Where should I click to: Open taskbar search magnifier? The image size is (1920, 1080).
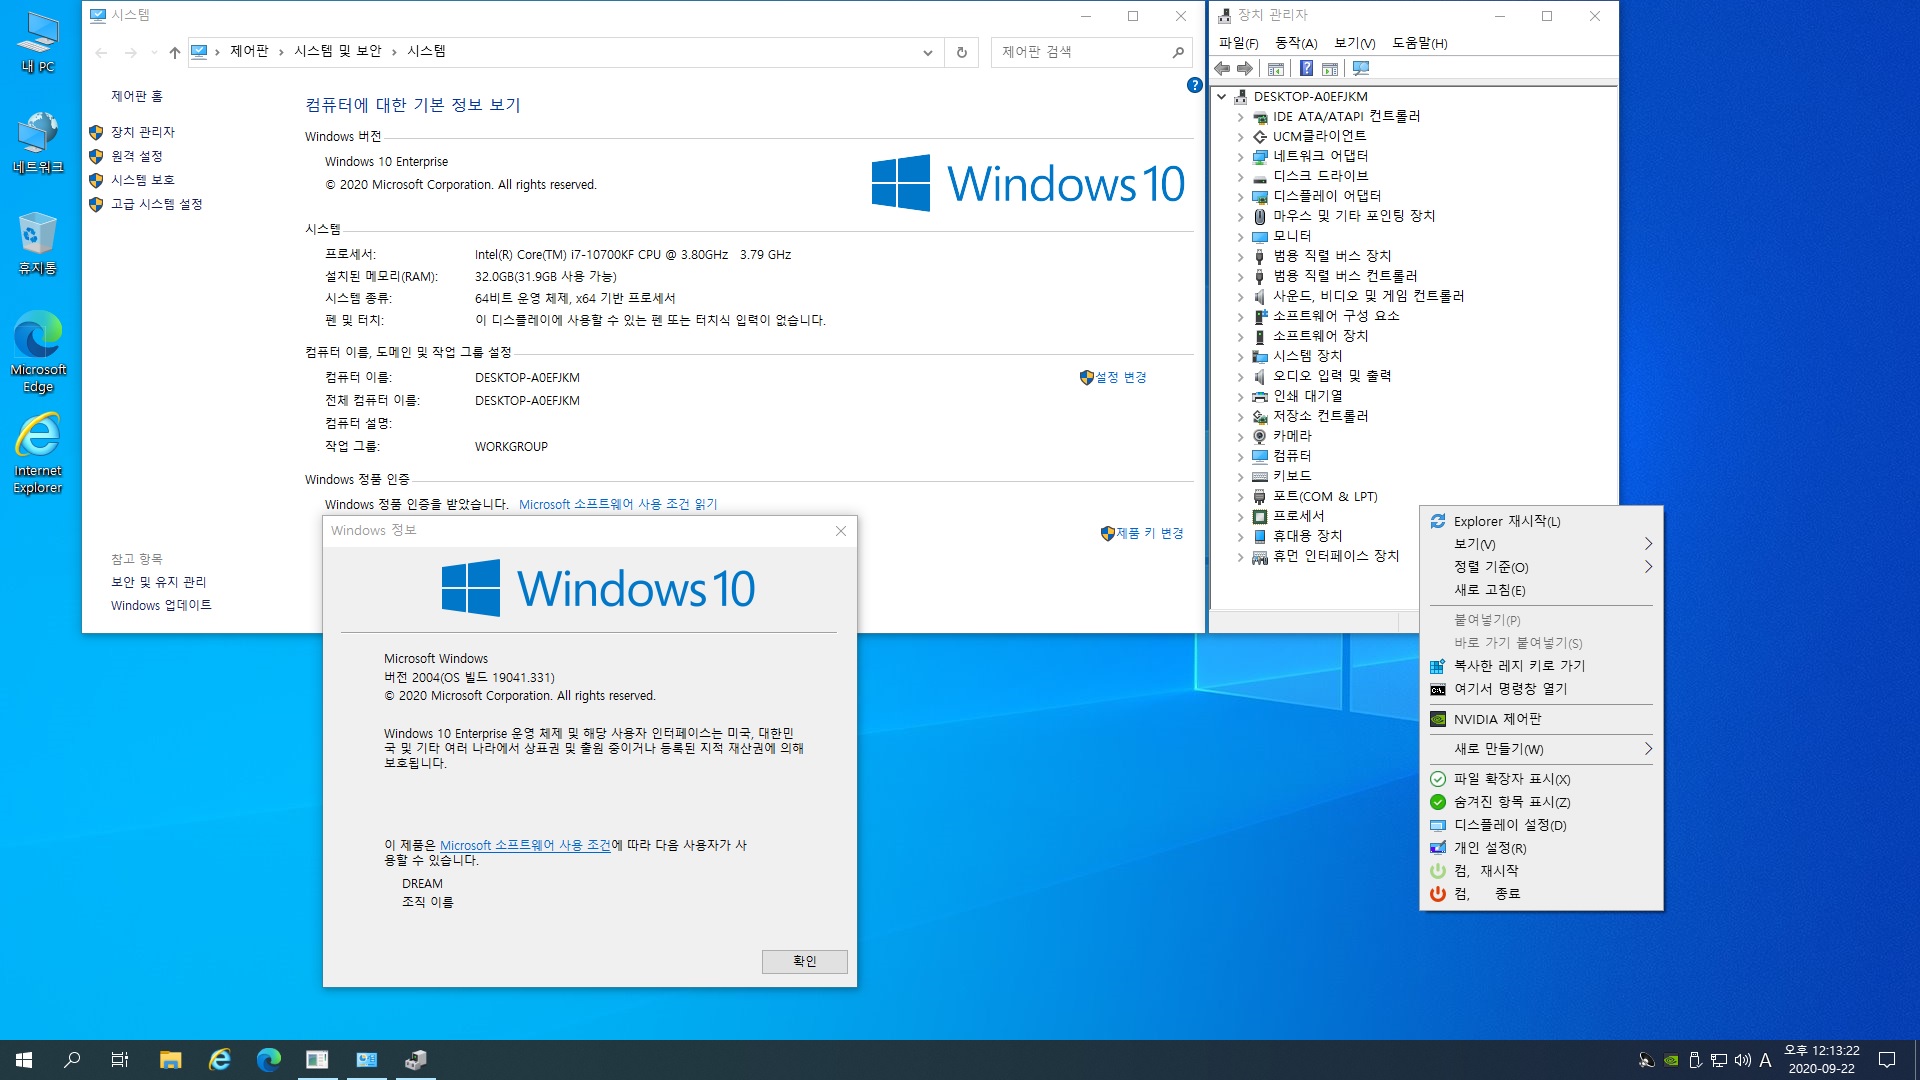coord(72,1060)
